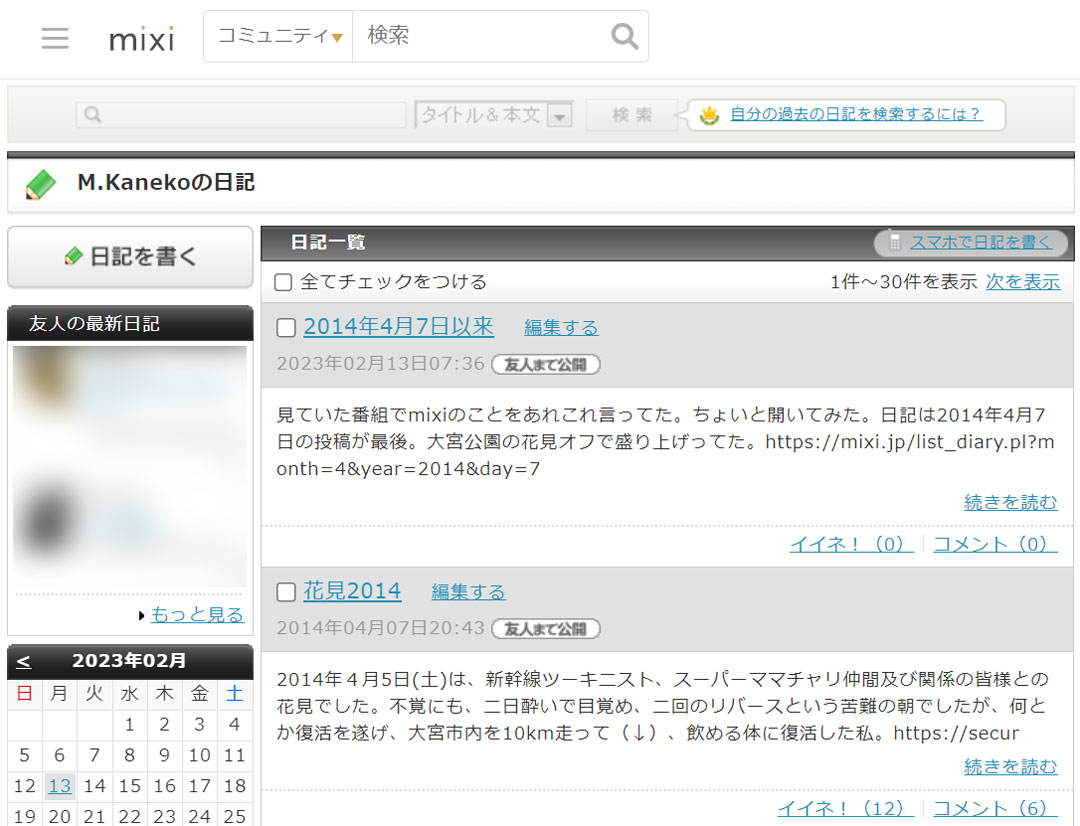This screenshot has width=1080, height=826.
Task: Open コメント (0) on first entry
Action: 995,544
